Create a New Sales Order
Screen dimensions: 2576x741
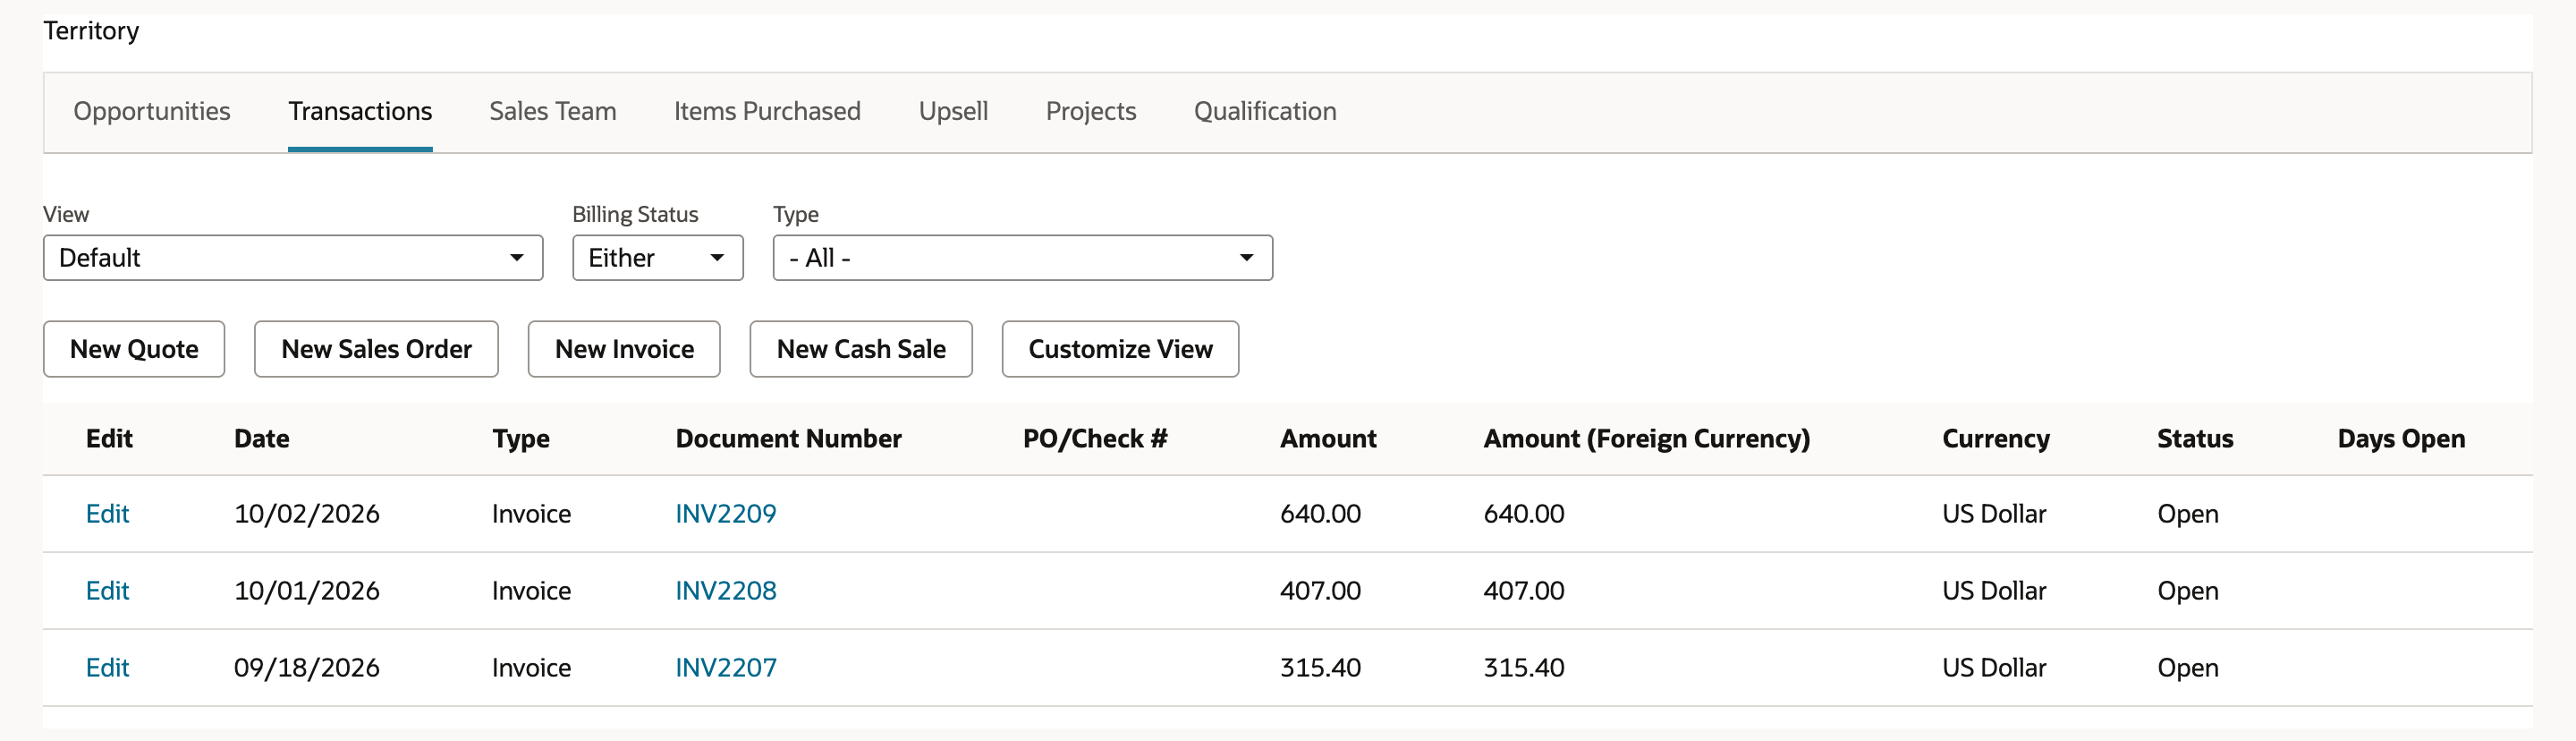point(376,349)
